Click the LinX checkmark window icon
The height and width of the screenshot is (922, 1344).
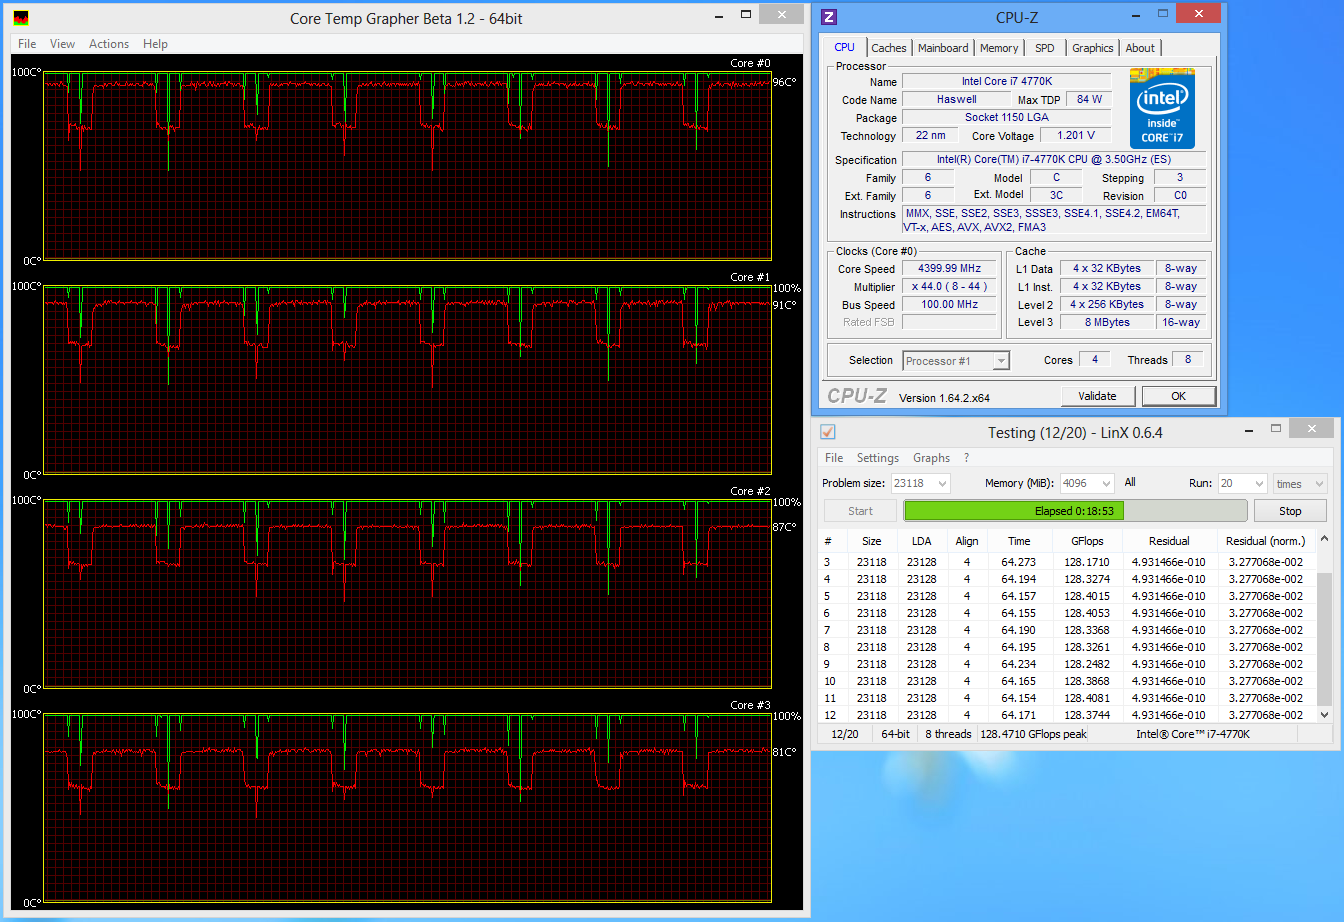(827, 432)
